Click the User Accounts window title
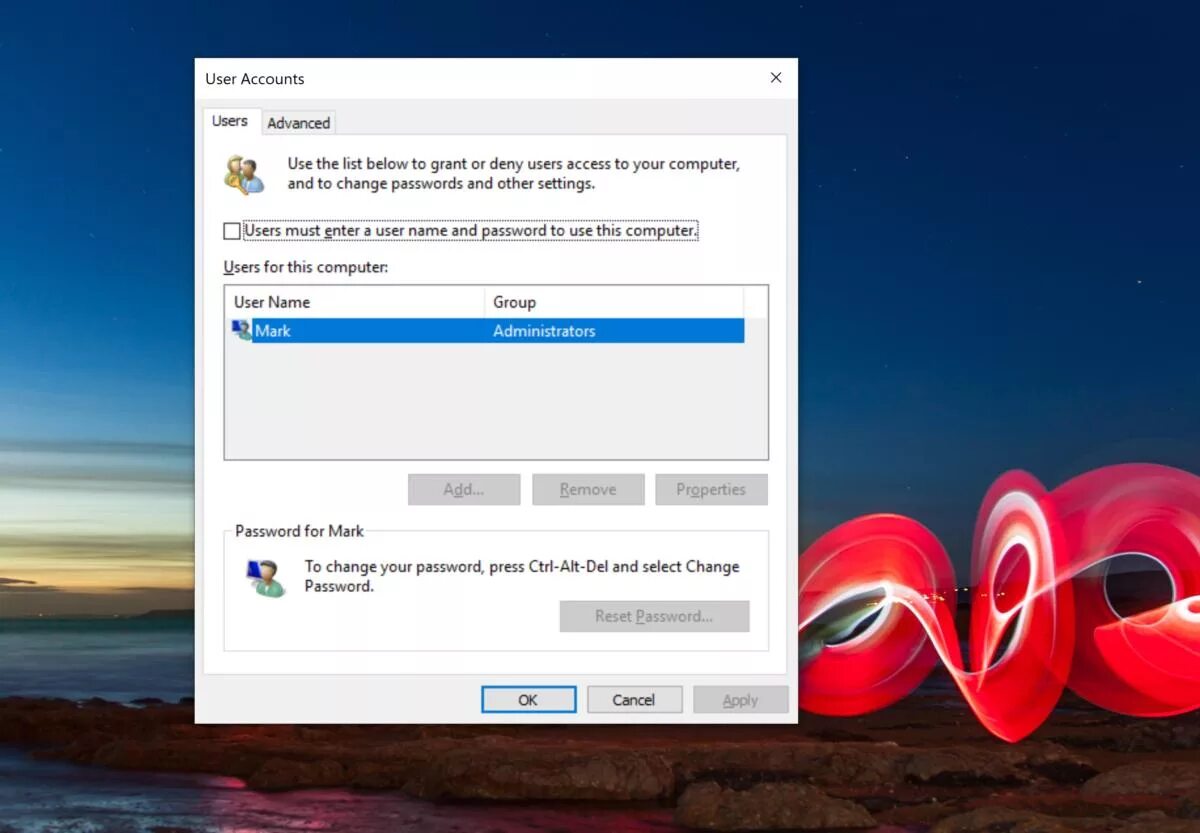1200x833 pixels. coord(255,79)
